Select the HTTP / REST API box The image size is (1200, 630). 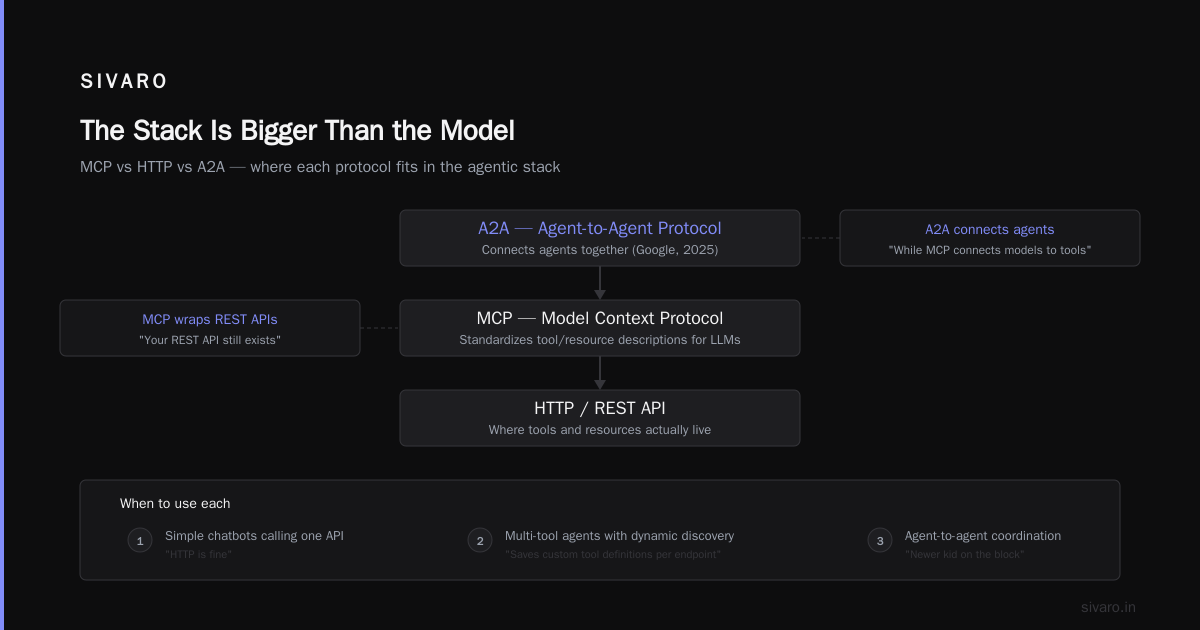pyautogui.click(x=600, y=418)
